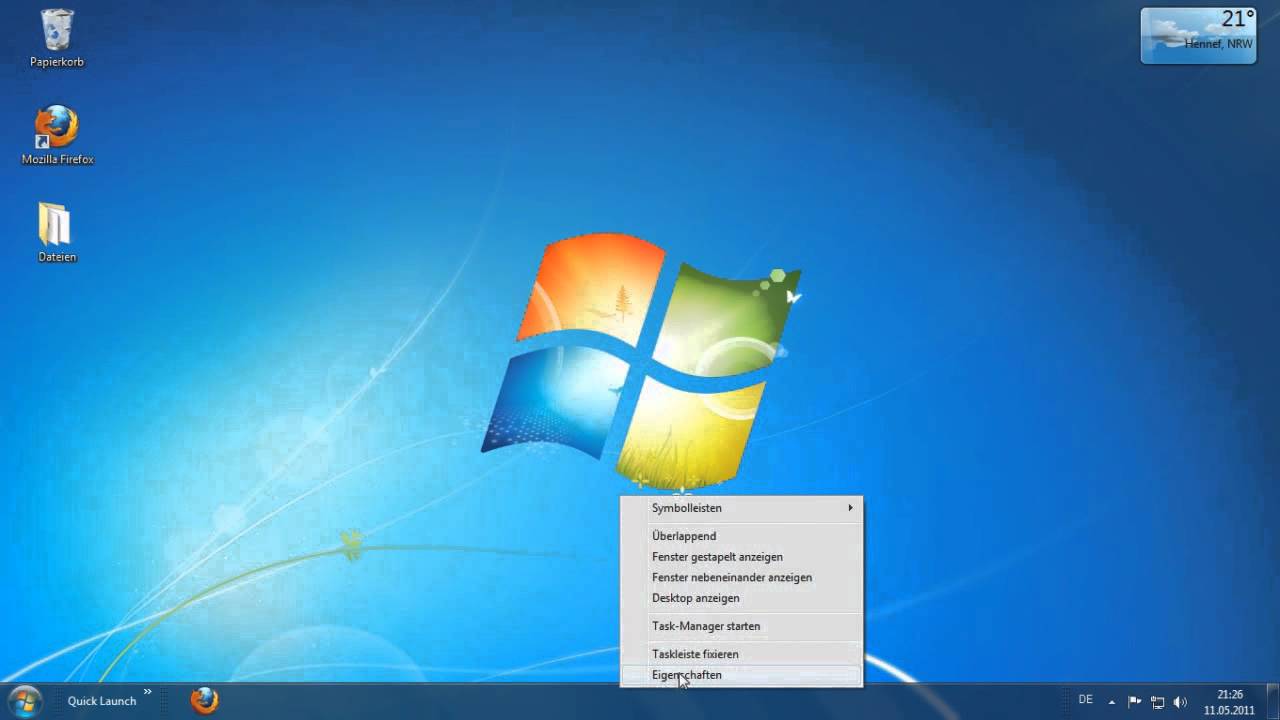Open the volume speaker tray icon
This screenshot has height=720, width=1280.
coord(1180,702)
